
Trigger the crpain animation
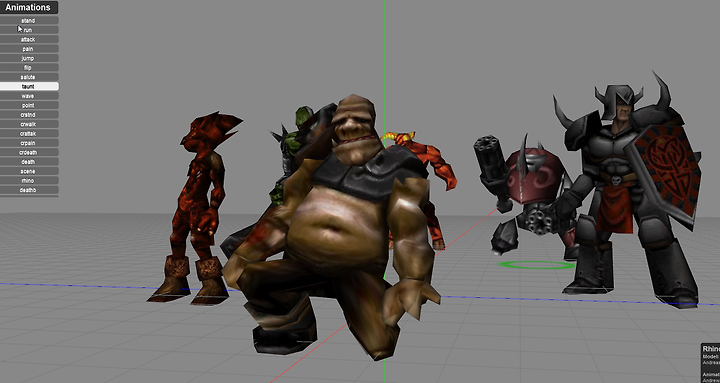[x=29, y=143]
